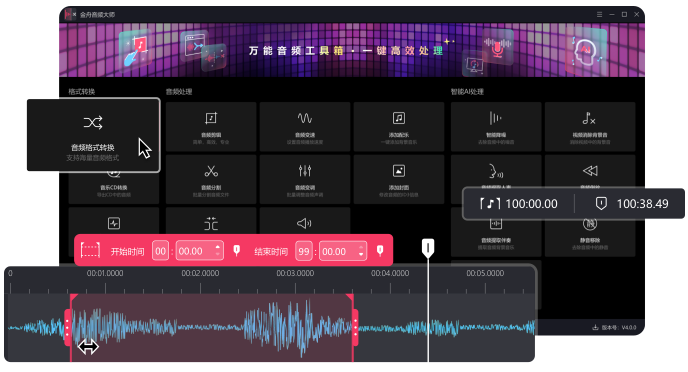Click marker pin icon after start time
This screenshot has width=688, height=372.
click(x=236, y=251)
